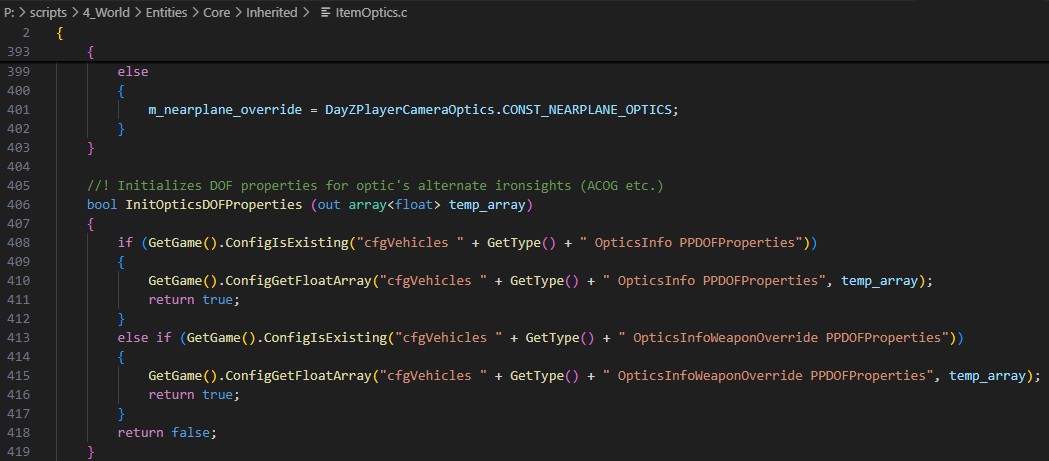Open the 4_World folder breadcrumb
The image size is (1049, 461).
(106, 13)
